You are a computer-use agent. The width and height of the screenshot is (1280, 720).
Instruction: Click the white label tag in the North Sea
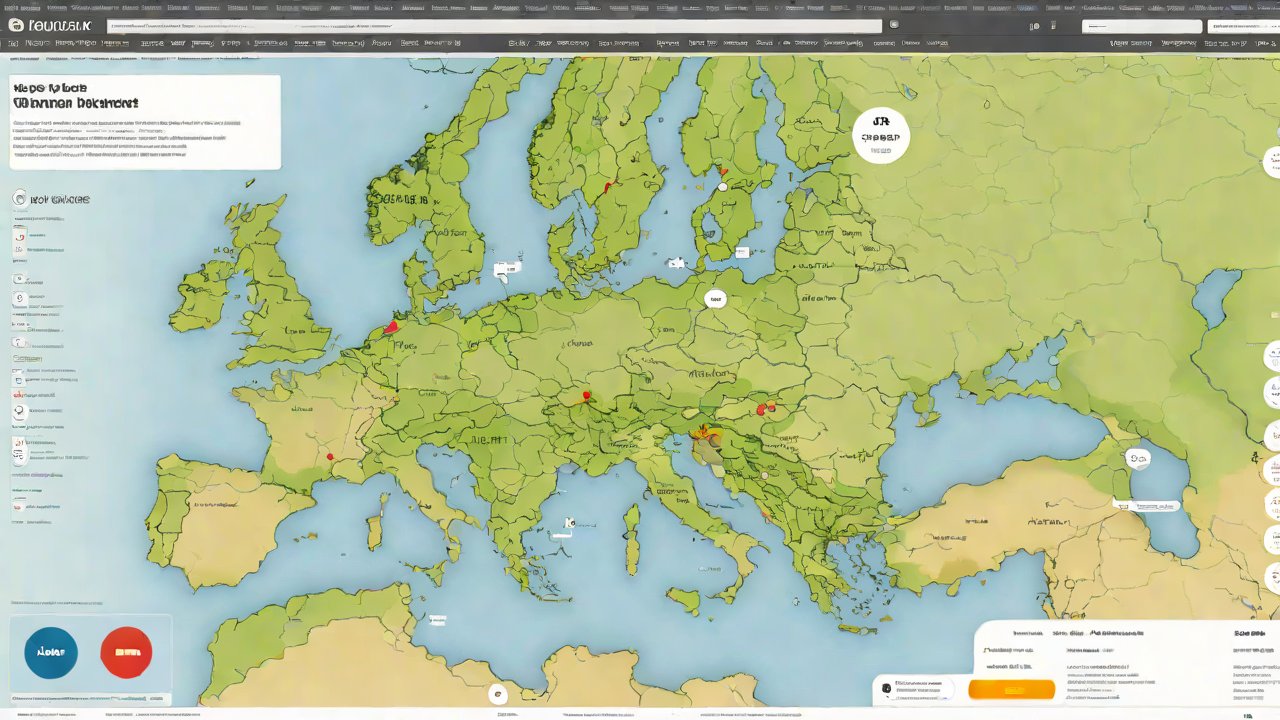point(507,268)
